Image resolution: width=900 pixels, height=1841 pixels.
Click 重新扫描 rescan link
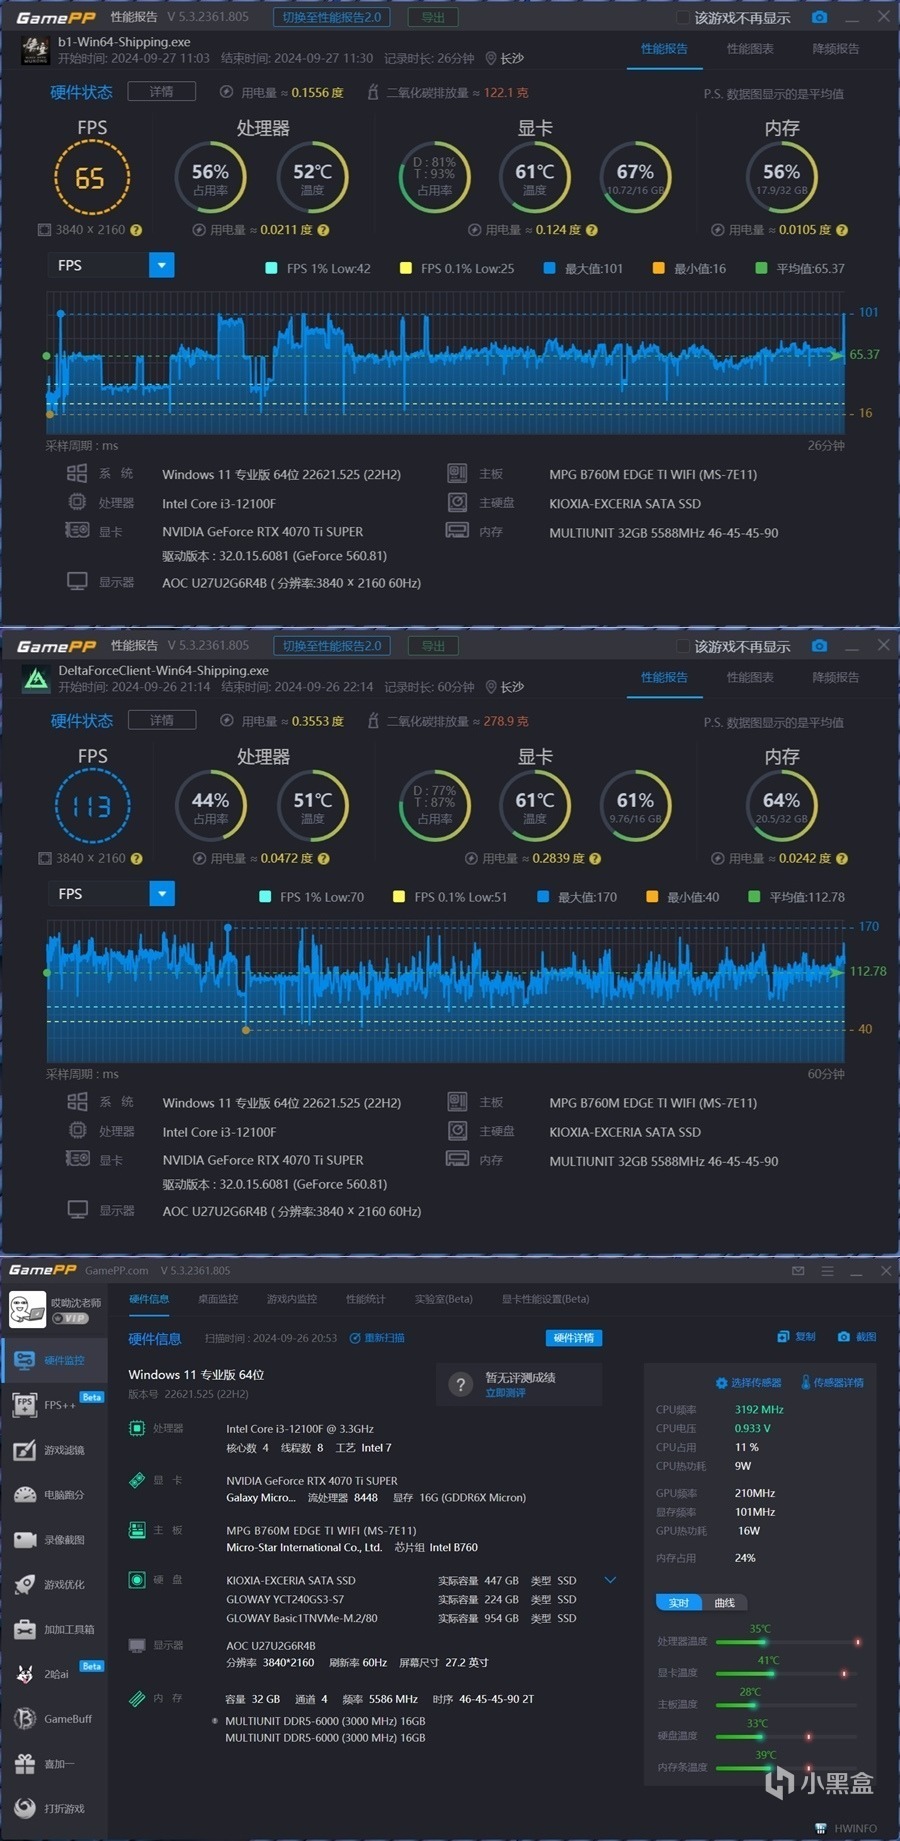click(377, 1338)
